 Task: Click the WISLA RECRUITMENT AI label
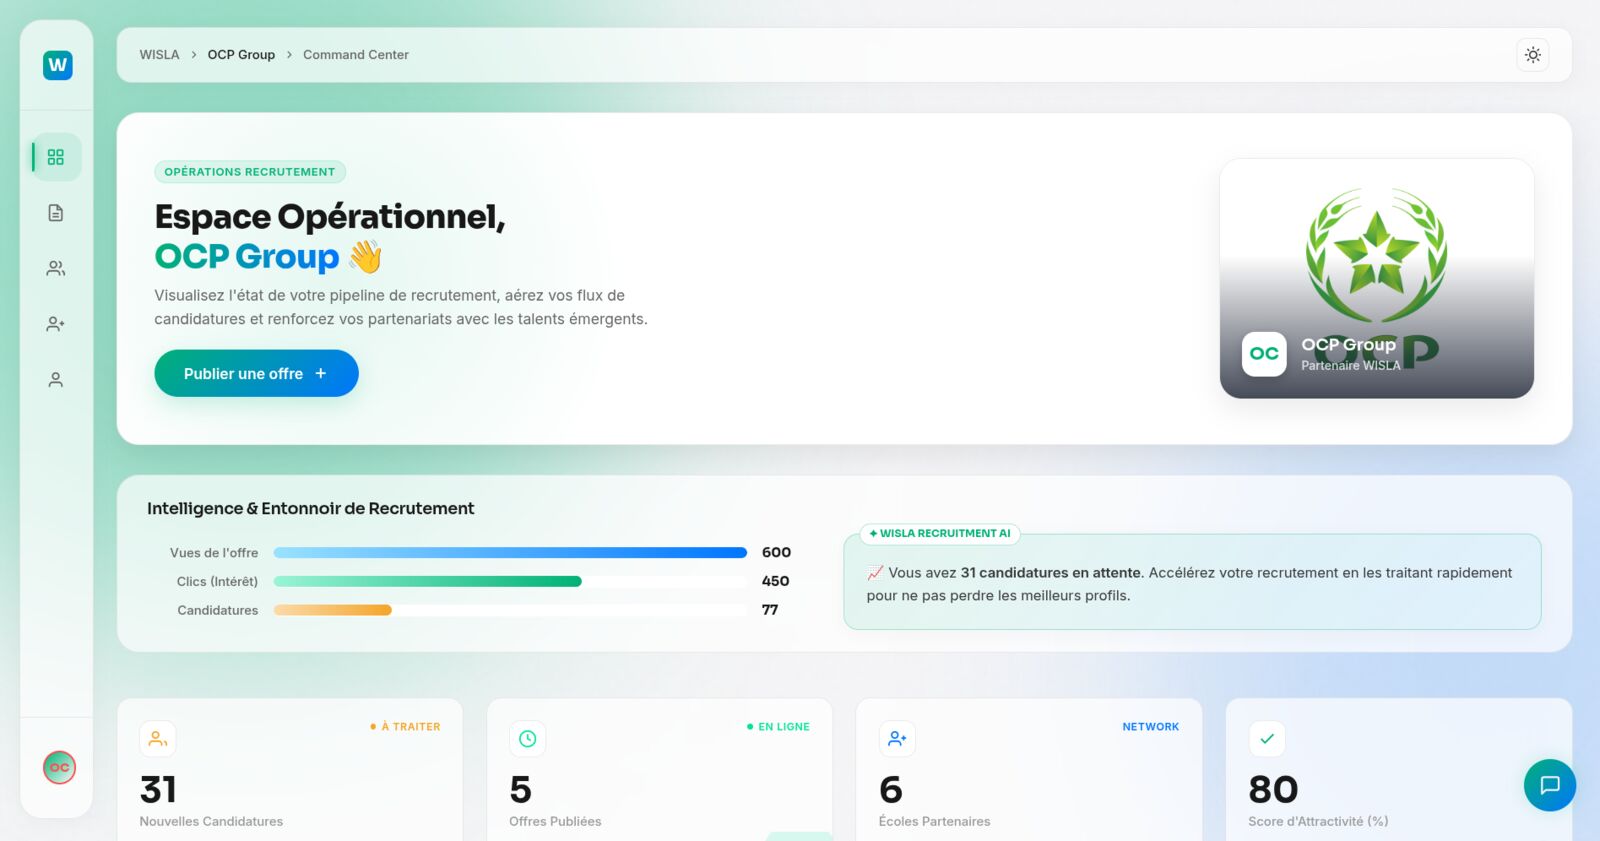[x=940, y=533]
